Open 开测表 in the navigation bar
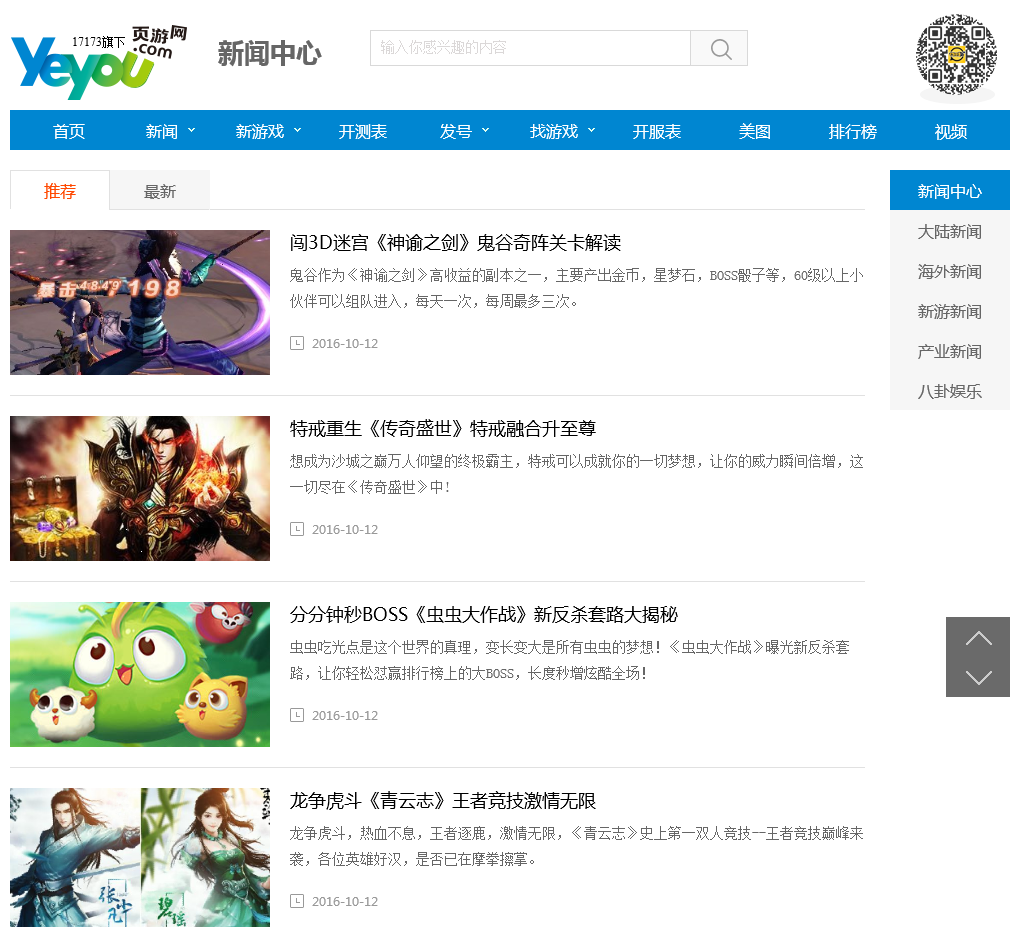Viewport: 1020px width, 927px height. (x=362, y=131)
